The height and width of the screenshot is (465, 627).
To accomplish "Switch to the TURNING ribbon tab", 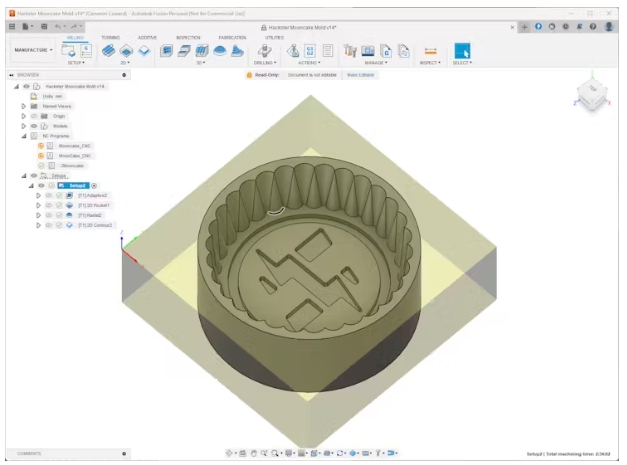I will [110, 37].
